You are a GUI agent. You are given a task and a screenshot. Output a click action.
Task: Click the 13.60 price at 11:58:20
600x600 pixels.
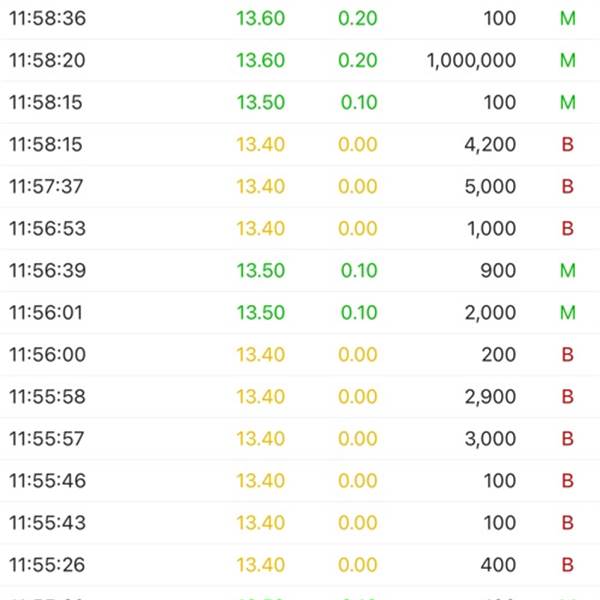coord(260,61)
